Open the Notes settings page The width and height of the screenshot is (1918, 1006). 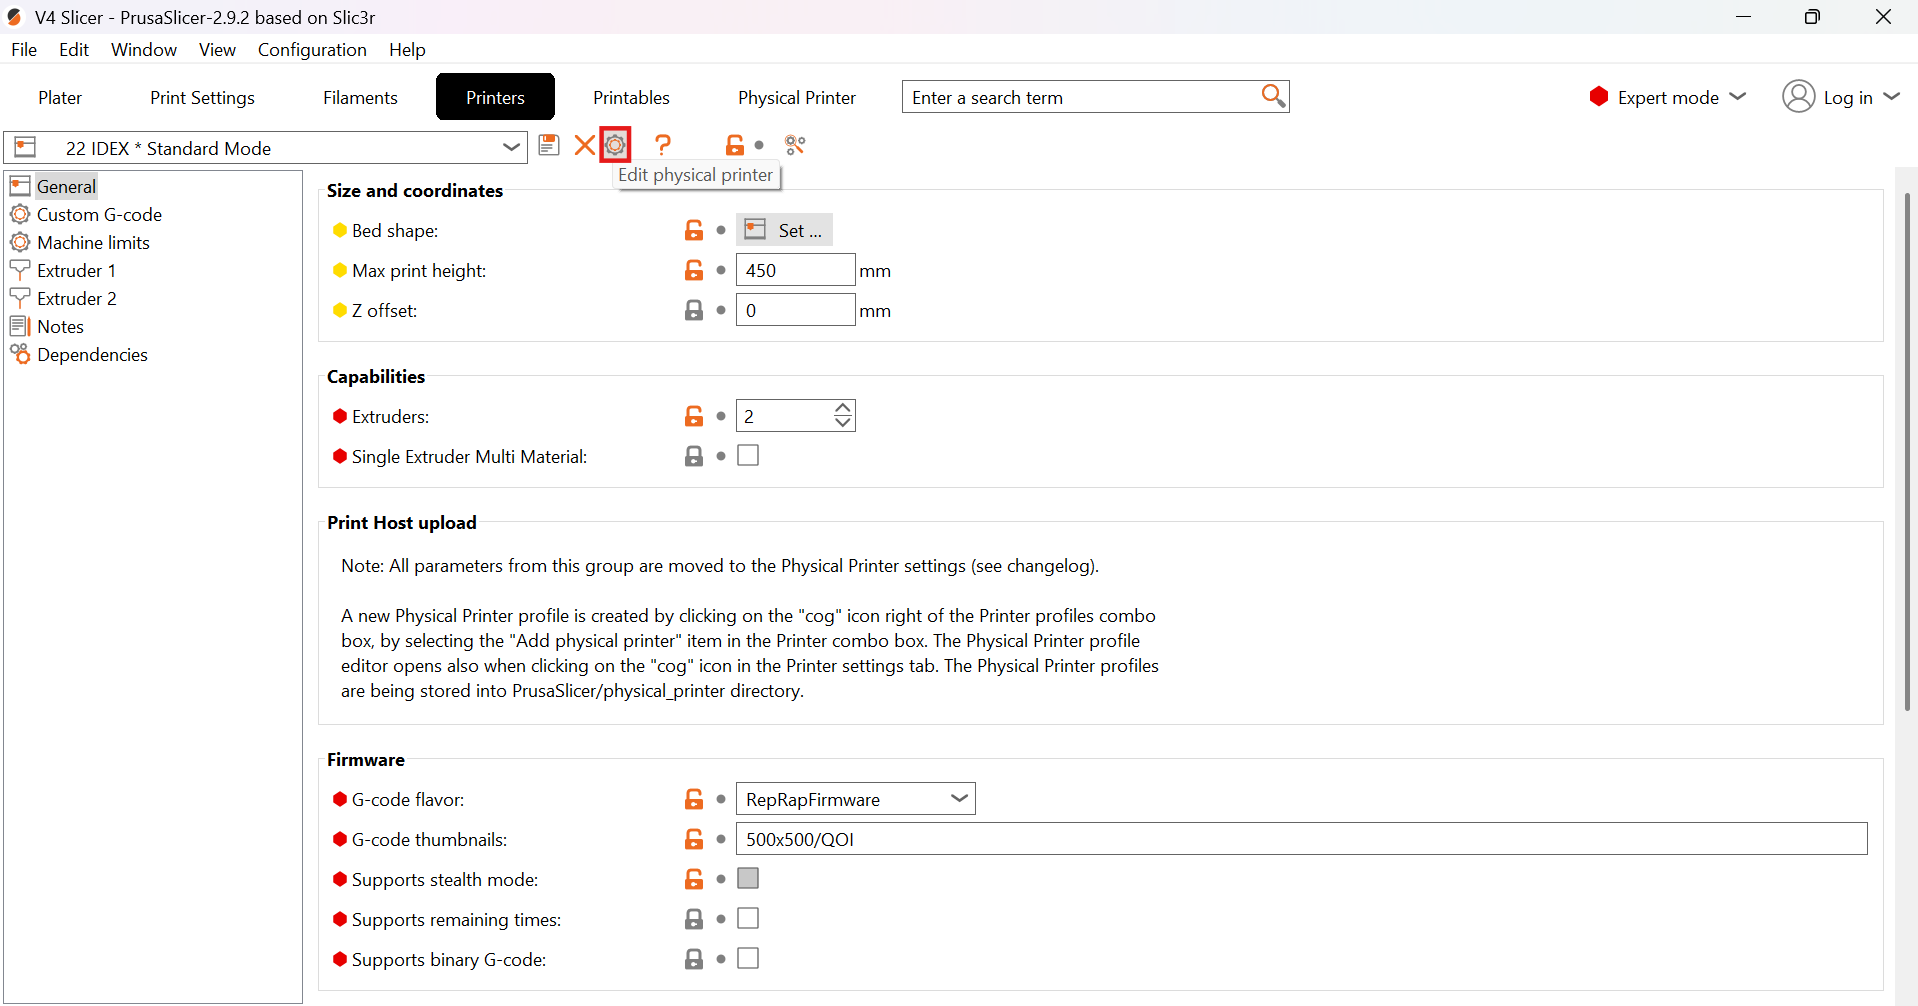click(60, 326)
